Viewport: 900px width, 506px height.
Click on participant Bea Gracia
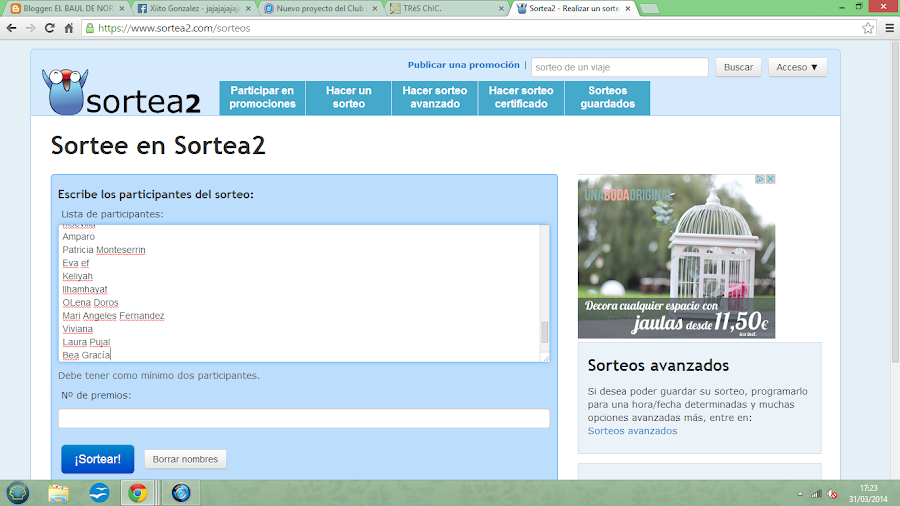tap(86, 355)
